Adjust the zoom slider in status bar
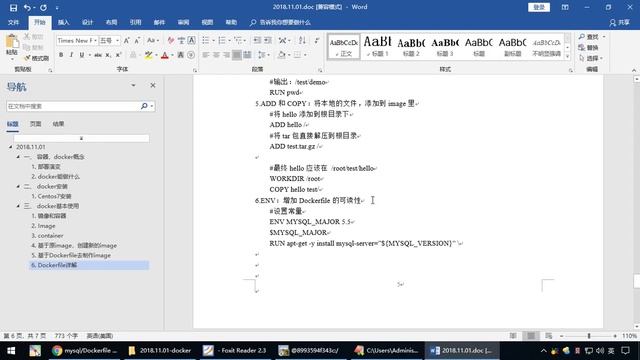640x360 pixels. coord(589,336)
